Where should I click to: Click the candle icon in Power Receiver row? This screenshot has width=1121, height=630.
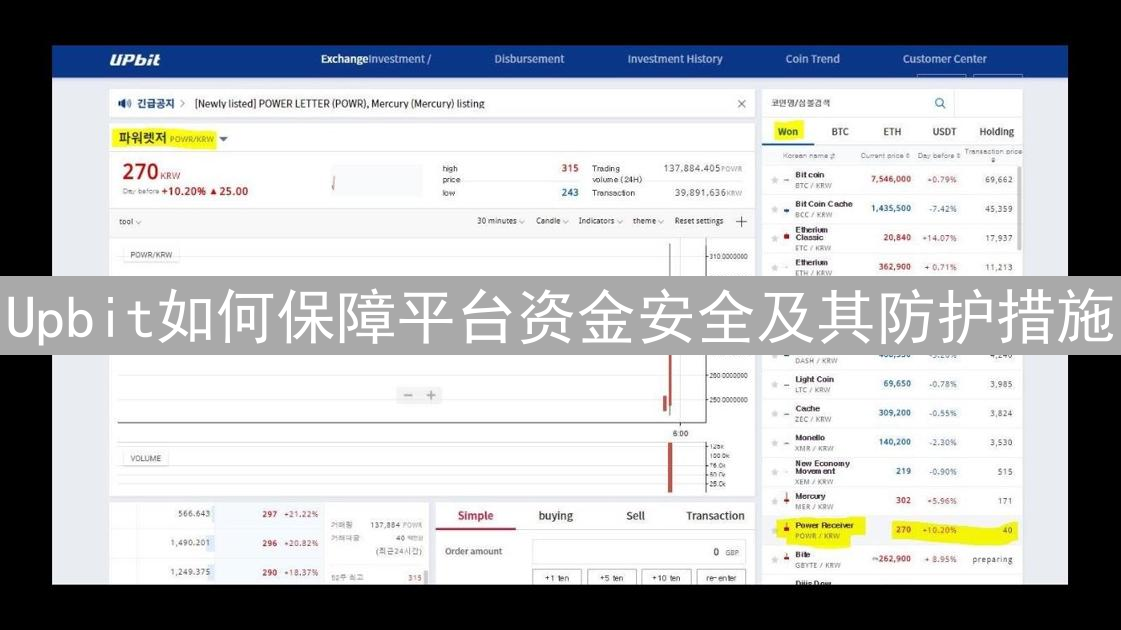point(786,530)
